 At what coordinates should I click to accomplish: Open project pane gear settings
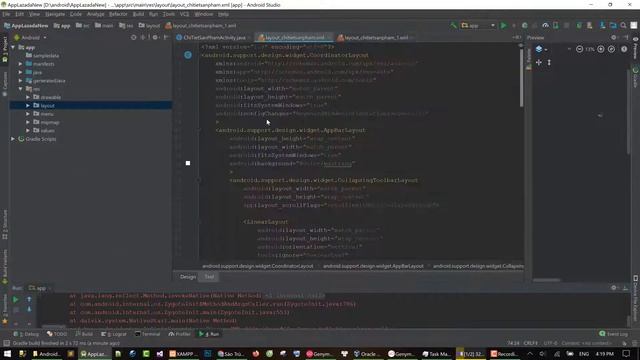pyautogui.click(x=155, y=37)
